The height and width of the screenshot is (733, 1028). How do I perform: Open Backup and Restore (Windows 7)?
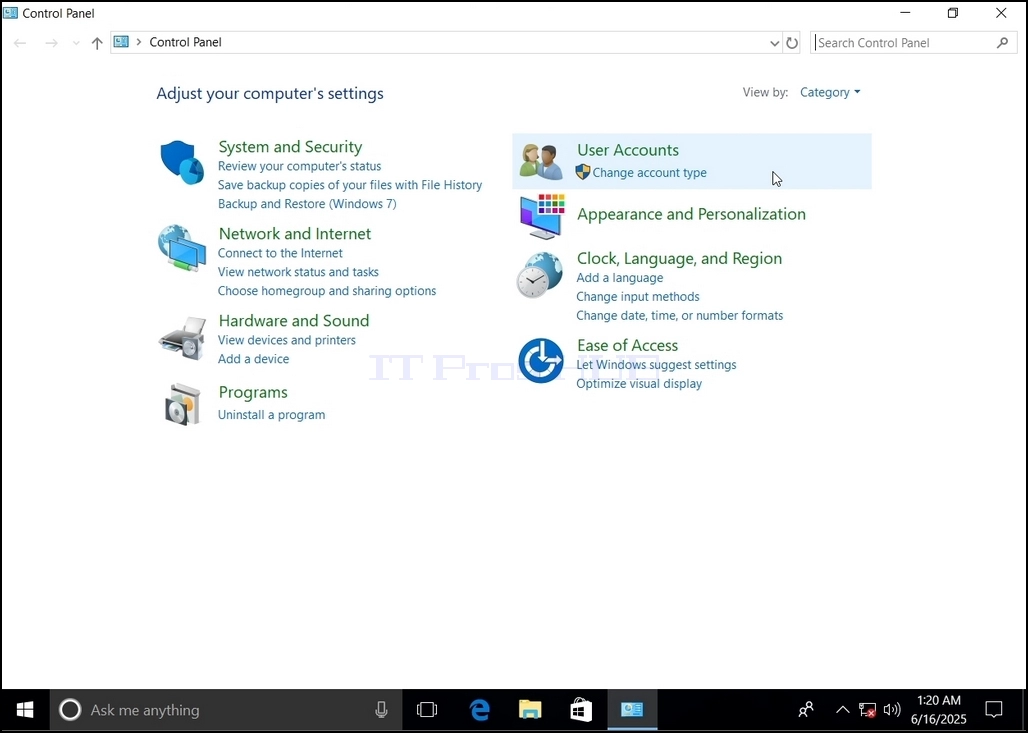[307, 204]
